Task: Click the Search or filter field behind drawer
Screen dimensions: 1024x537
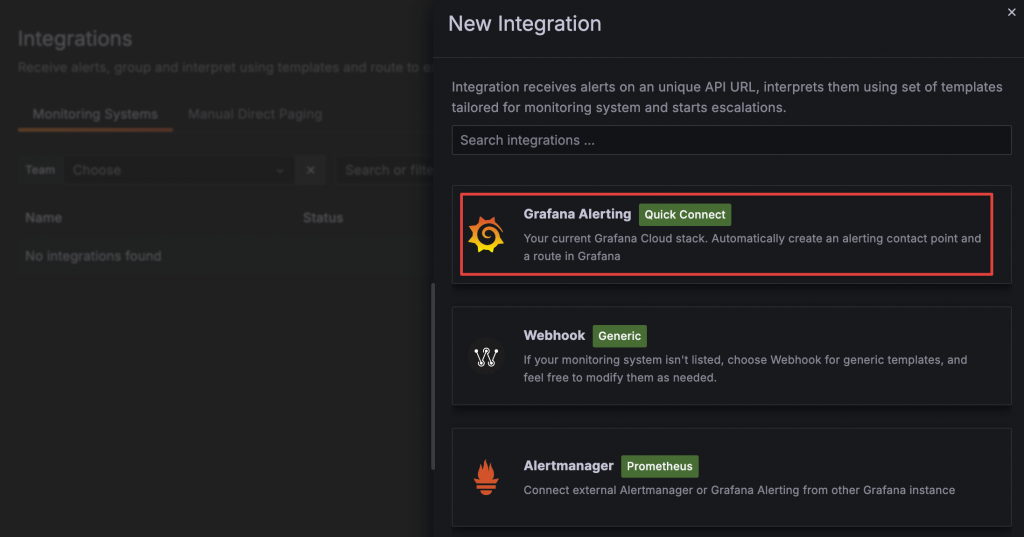Action: point(385,170)
